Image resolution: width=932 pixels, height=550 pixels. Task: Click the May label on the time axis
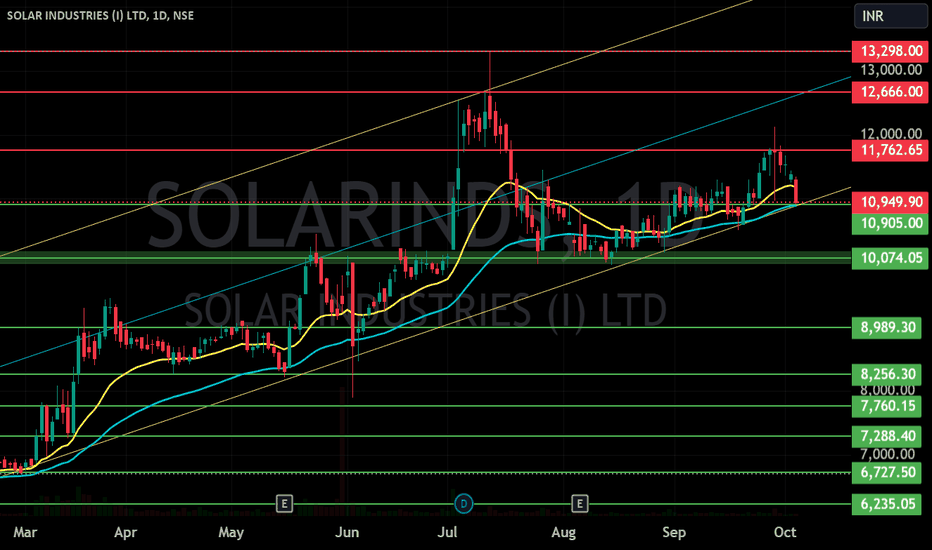coord(231,532)
